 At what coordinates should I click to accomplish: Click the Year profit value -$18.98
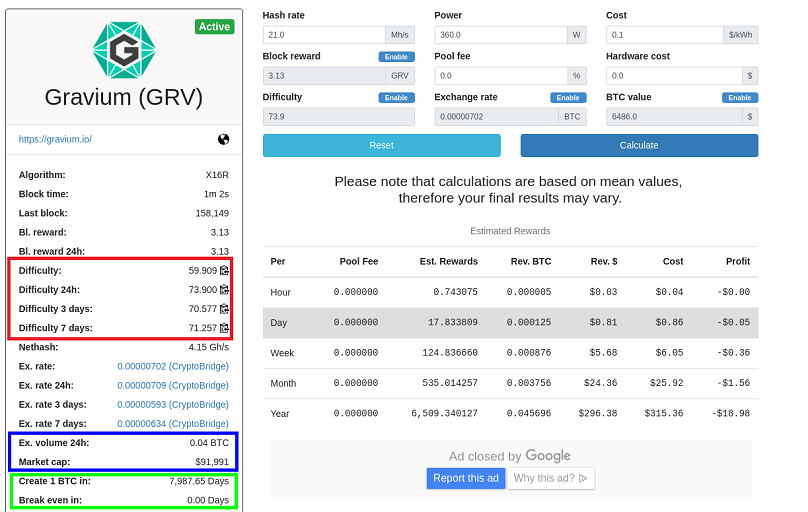click(733, 413)
